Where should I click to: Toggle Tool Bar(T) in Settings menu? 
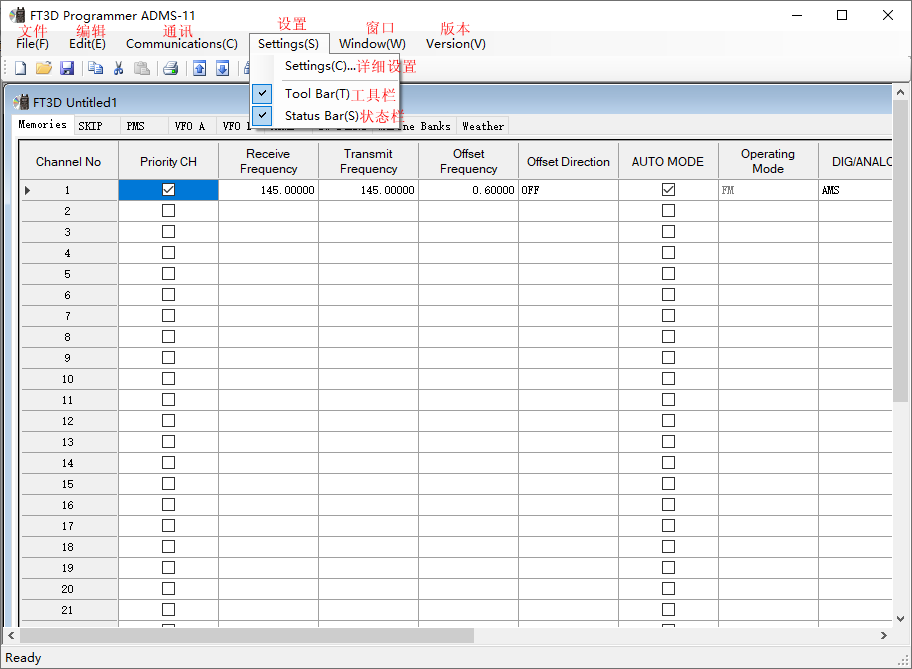click(x=317, y=93)
